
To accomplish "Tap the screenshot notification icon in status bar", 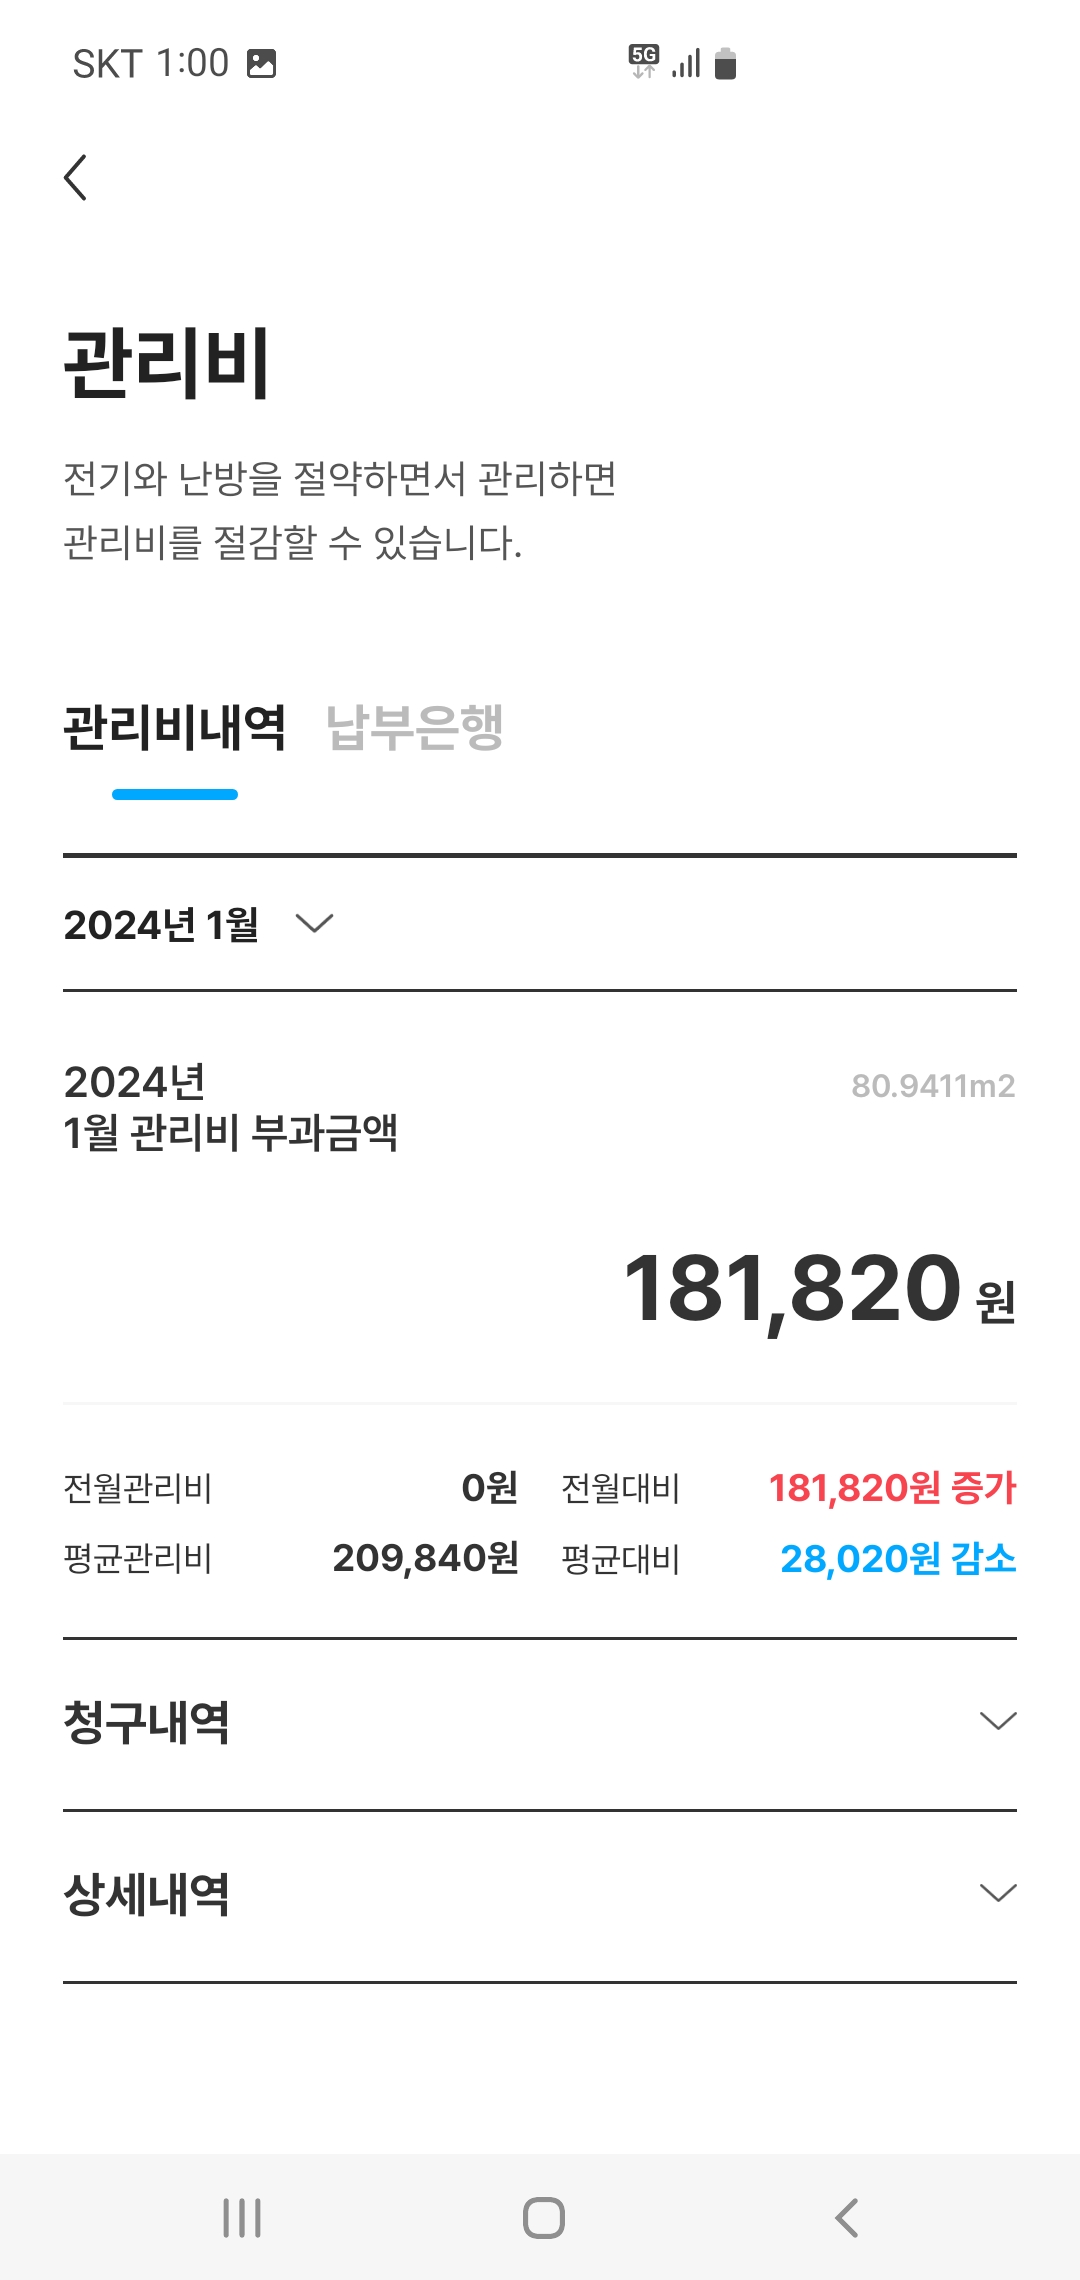I will 262,64.
